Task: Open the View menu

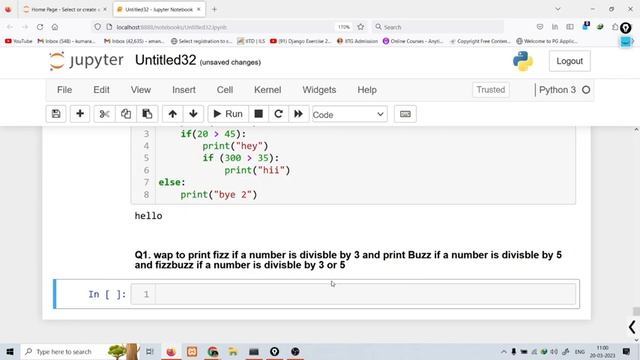Action: coord(141,90)
